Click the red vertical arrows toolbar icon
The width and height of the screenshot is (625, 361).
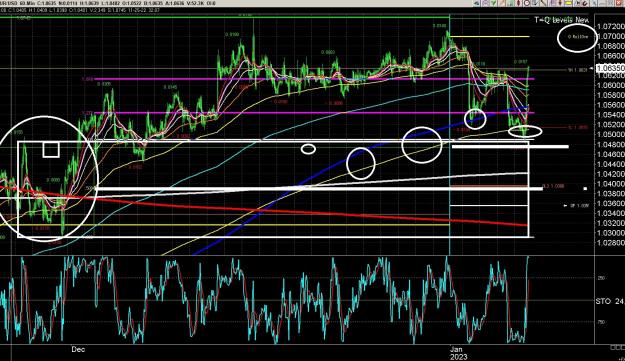pyautogui.click(x=518, y=3)
